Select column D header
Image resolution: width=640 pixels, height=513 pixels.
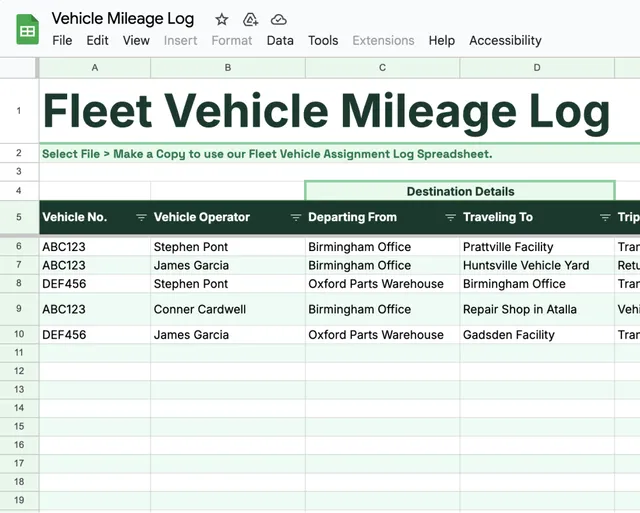pos(537,68)
